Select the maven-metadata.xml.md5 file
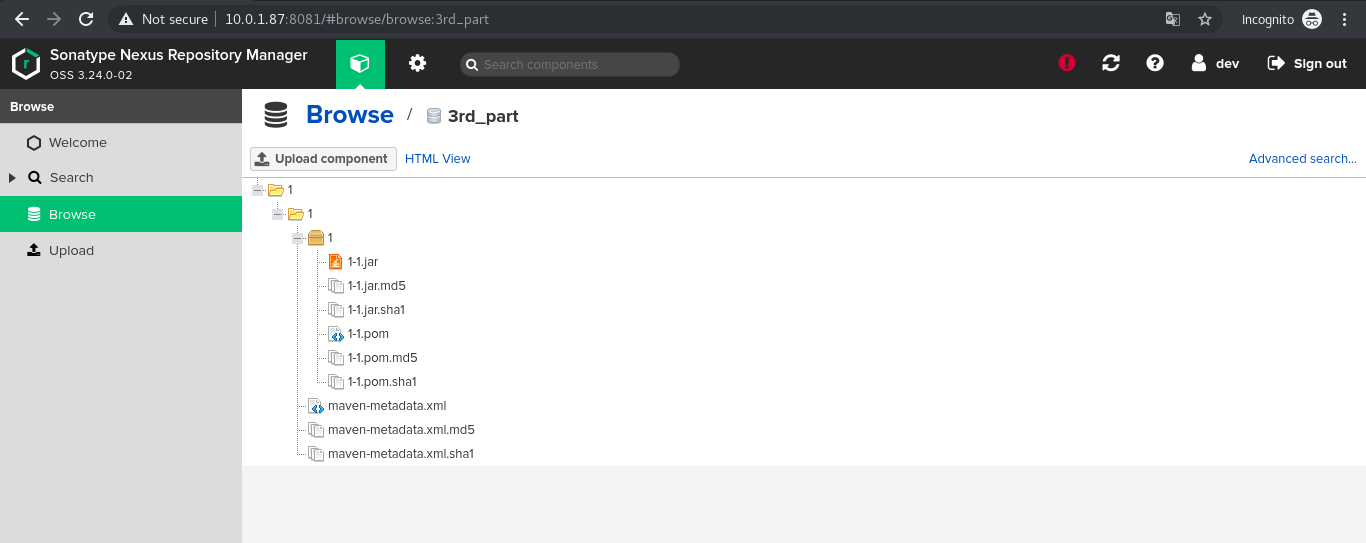 (x=401, y=429)
